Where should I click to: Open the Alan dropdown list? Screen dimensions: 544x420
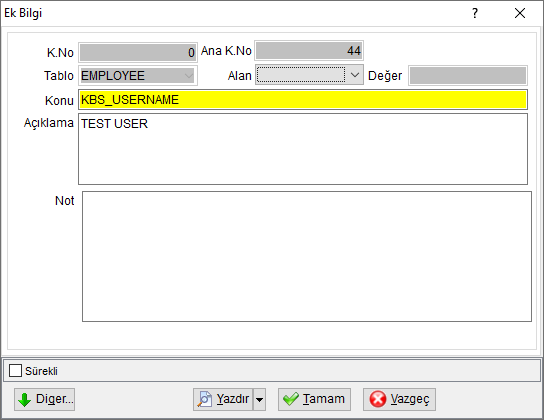coord(355,75)
